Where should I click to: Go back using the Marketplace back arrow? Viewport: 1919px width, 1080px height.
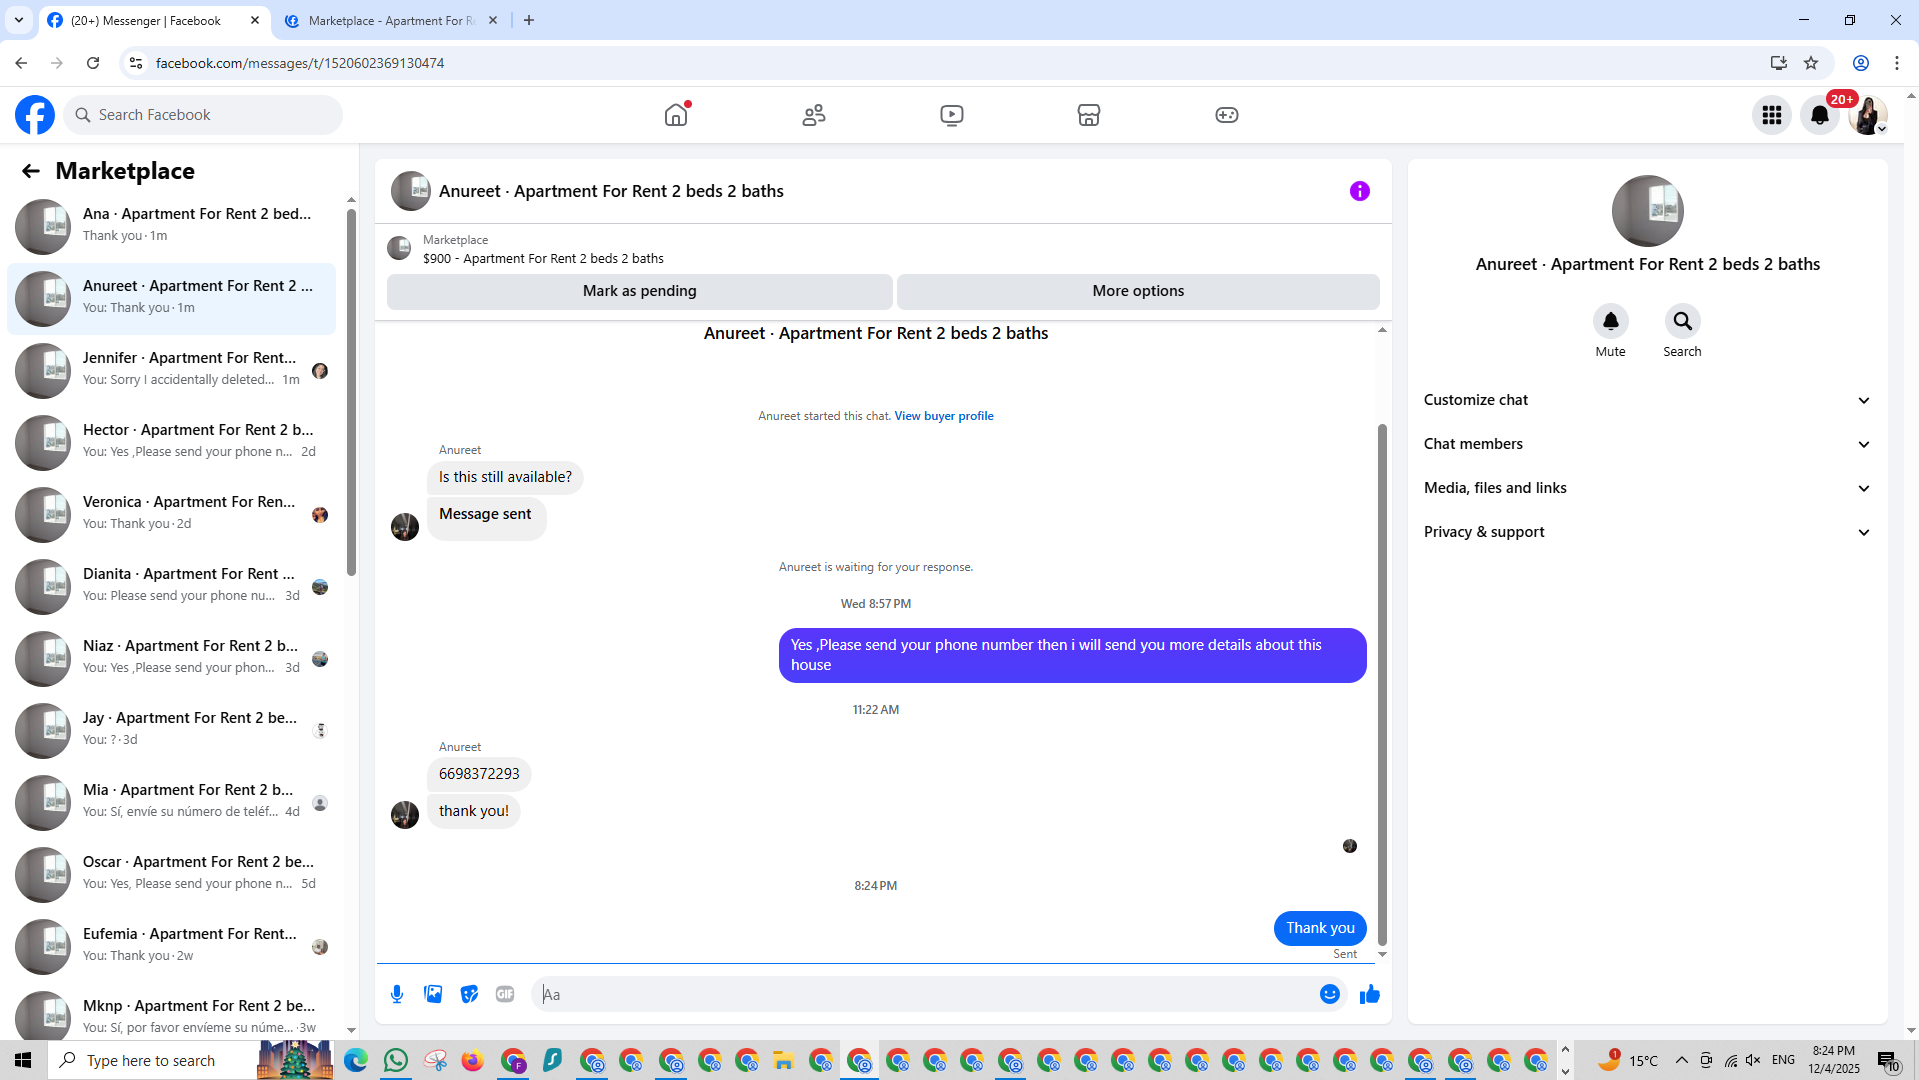click(x=31, y=171)
